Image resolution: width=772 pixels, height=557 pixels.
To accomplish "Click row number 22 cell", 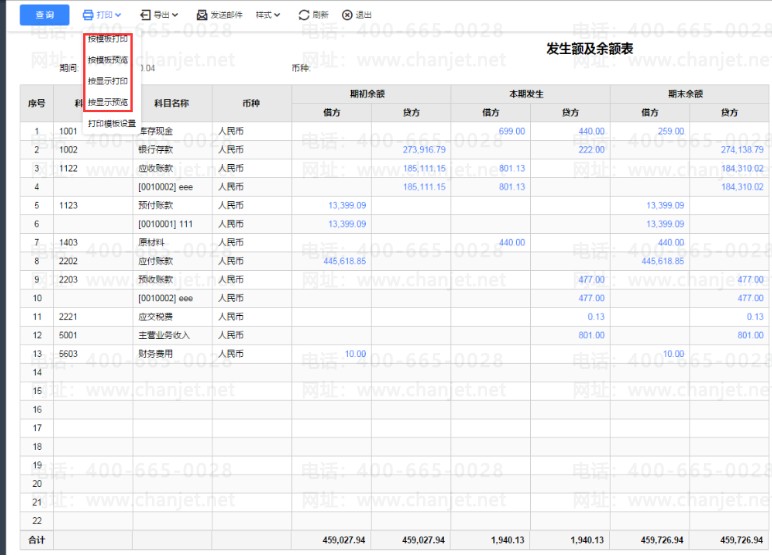I will tap(37, 521).
